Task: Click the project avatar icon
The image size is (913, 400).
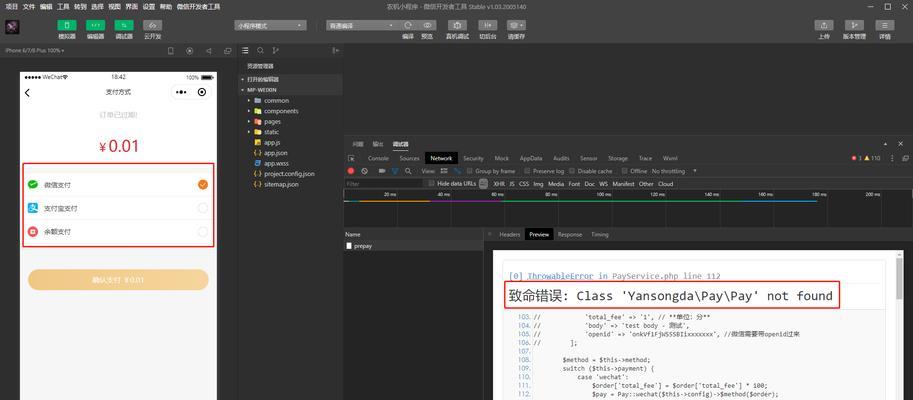Action: [12, 27]
